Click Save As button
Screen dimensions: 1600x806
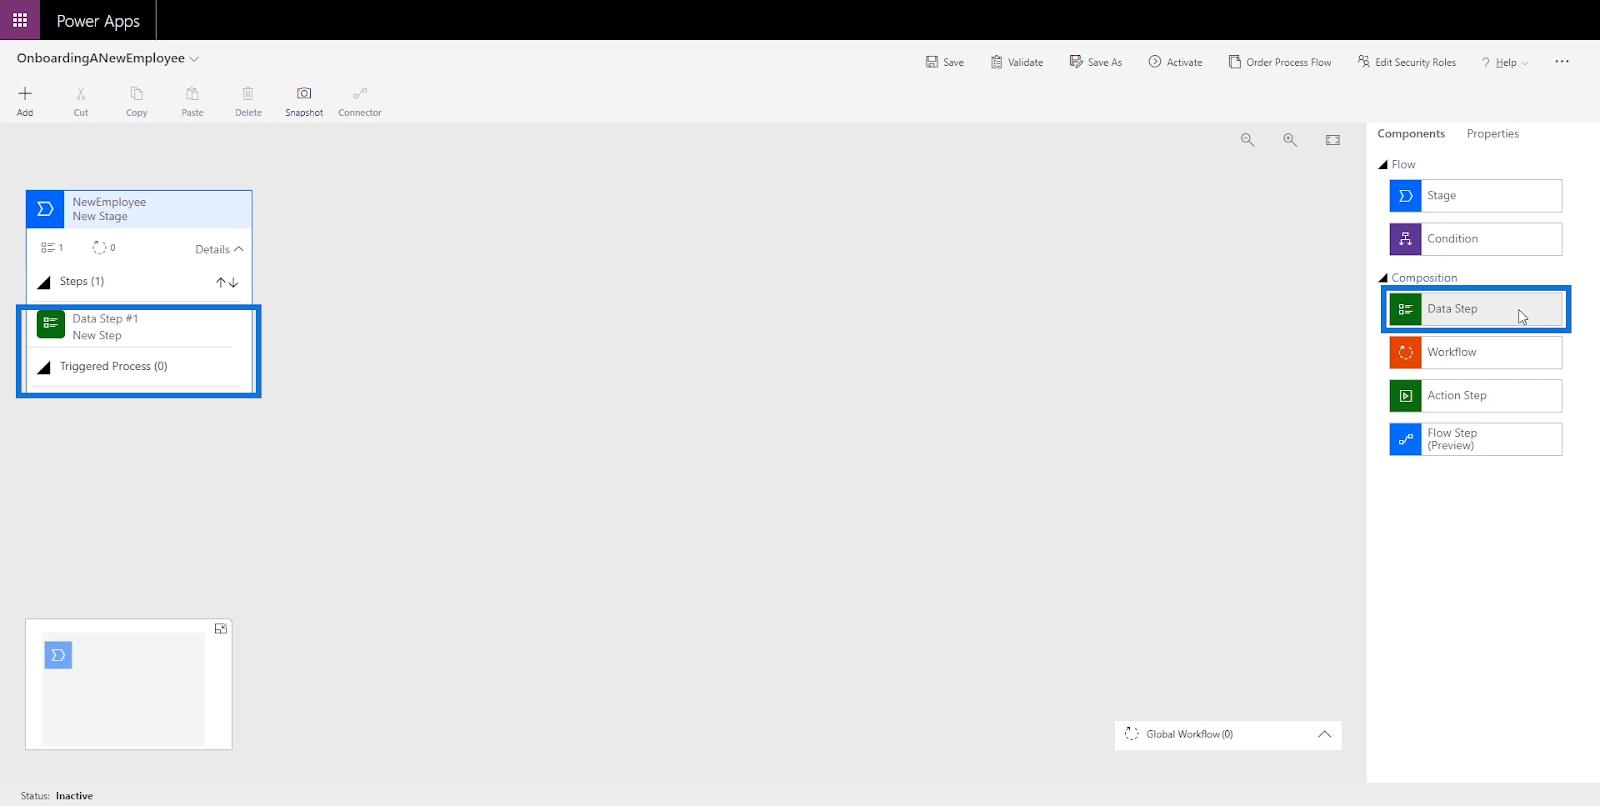(1096, 62)
